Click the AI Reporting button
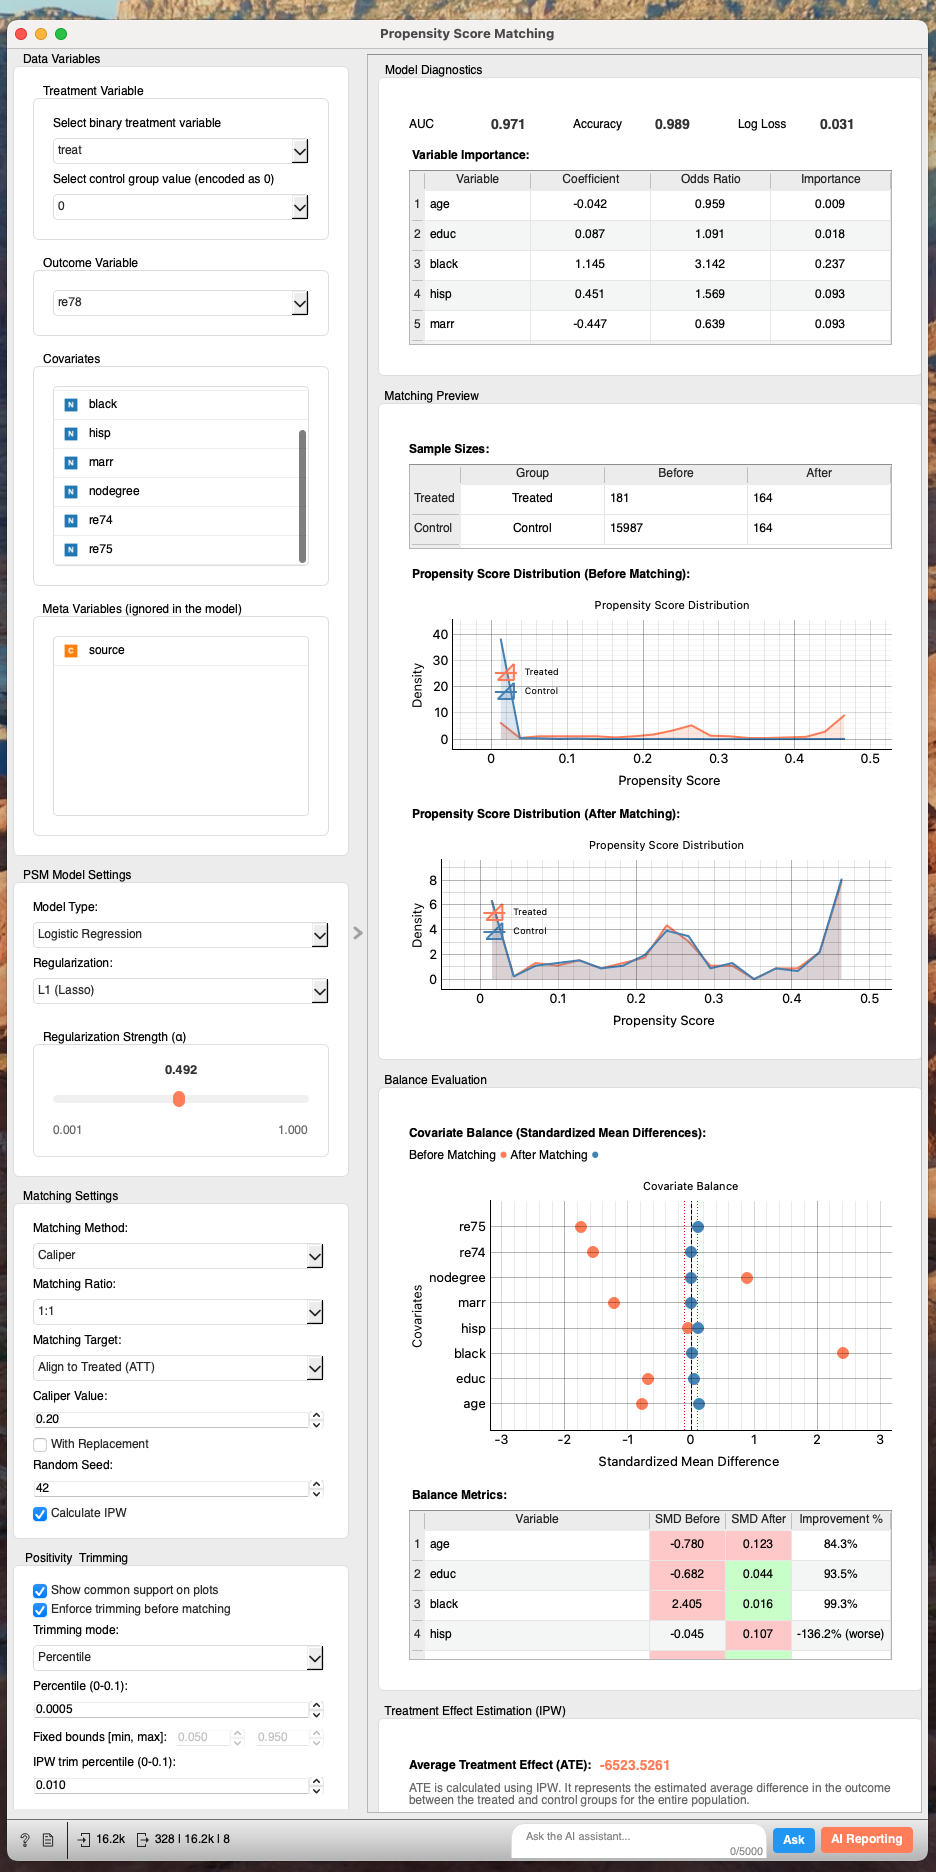Image resolution: width=936 pixels, height=1872 pixels. coord(866,1839)
